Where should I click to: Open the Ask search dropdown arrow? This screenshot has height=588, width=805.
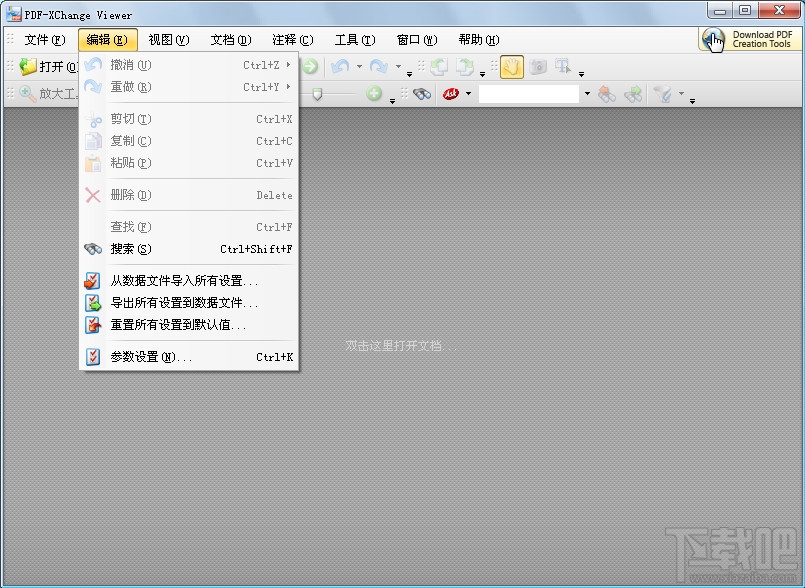[x=467, y=94]
